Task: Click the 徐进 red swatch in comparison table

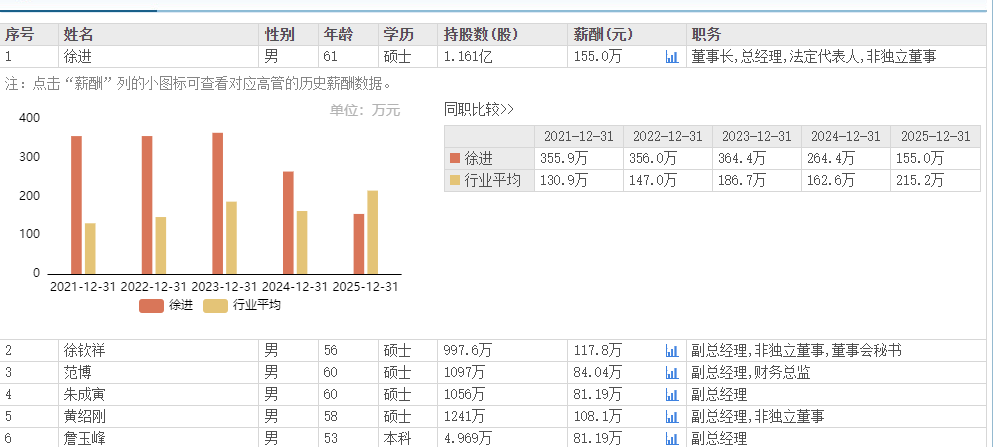Action: [x=455, y=158]
